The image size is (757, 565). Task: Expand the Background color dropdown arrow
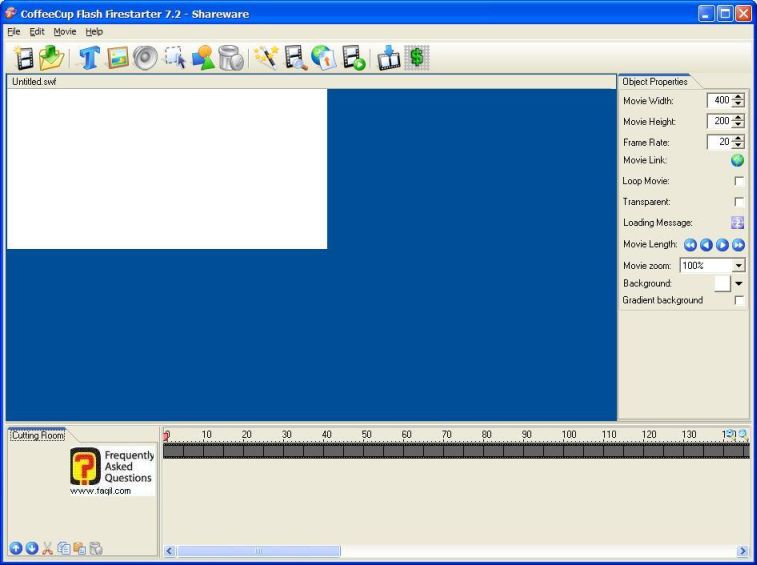(x=739, y=284)
